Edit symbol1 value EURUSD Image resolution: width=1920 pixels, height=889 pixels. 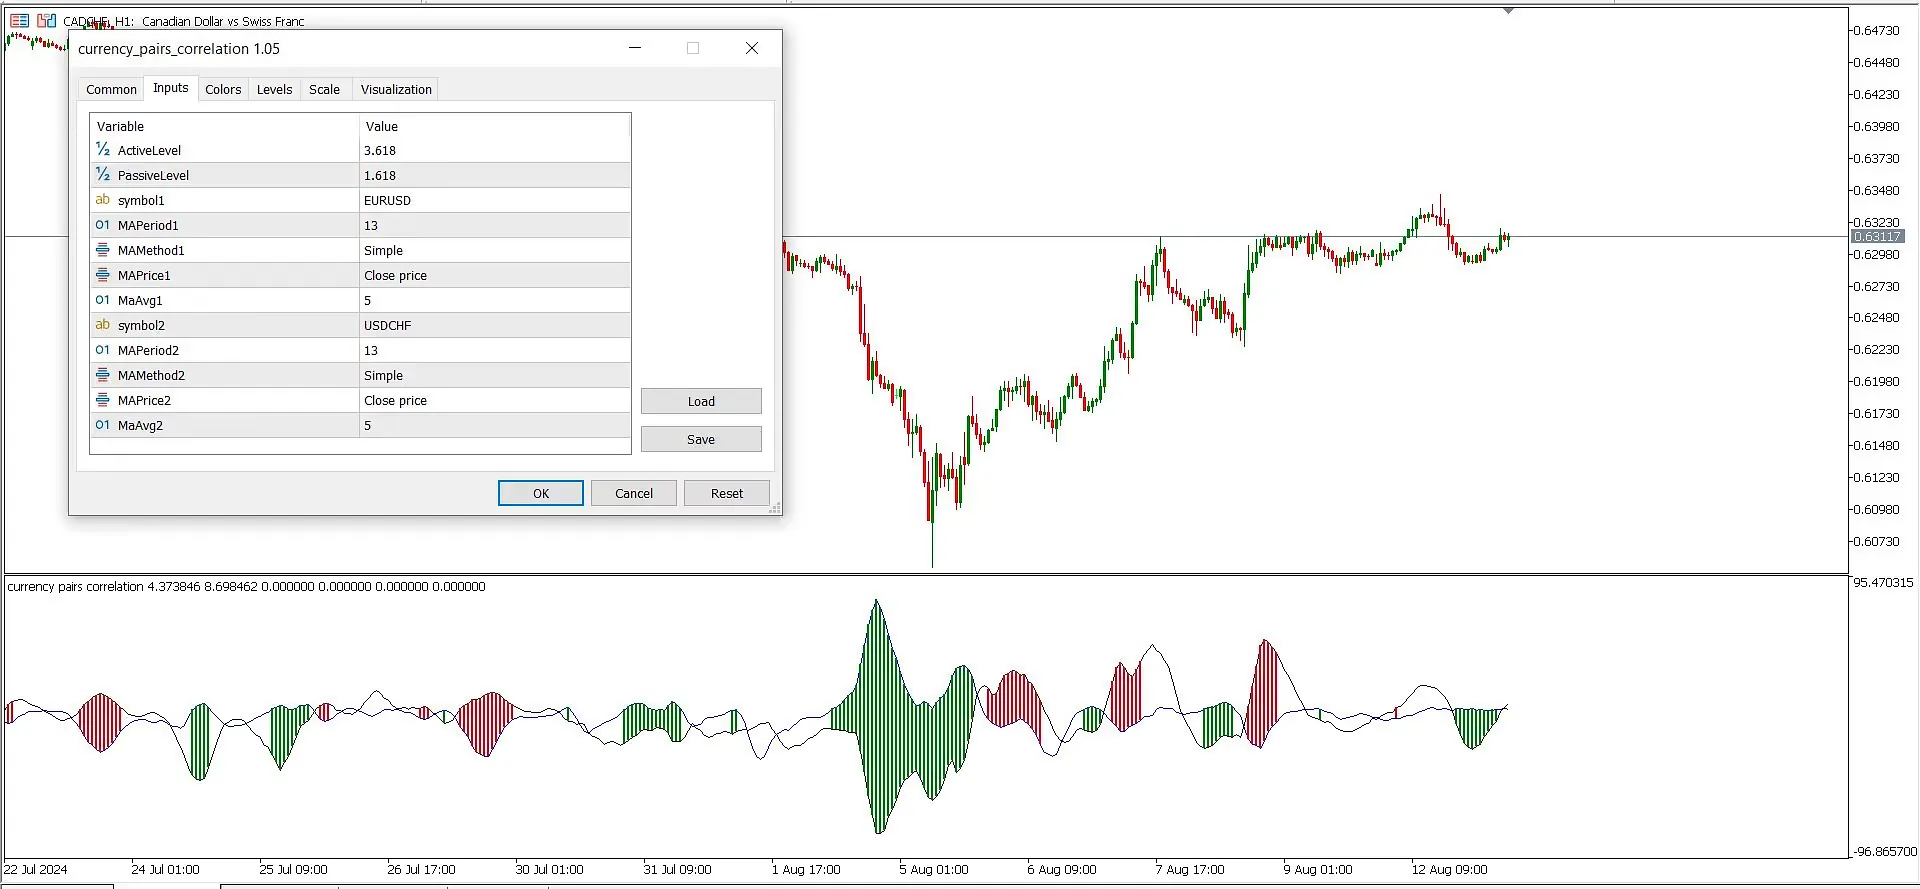click(x=495, y=200)
